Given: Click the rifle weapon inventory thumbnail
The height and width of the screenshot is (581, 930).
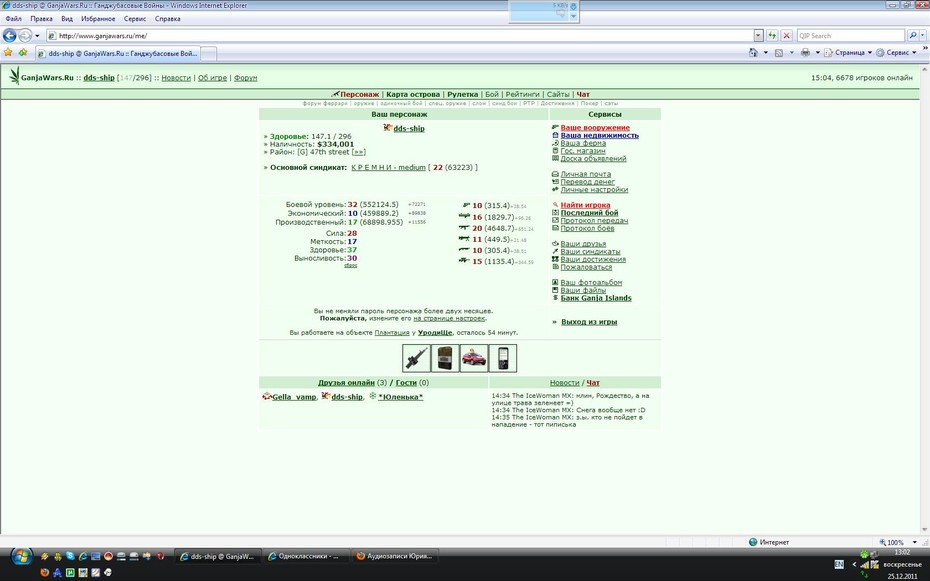Looking at the screenshot, I should [x=416, y=358].
